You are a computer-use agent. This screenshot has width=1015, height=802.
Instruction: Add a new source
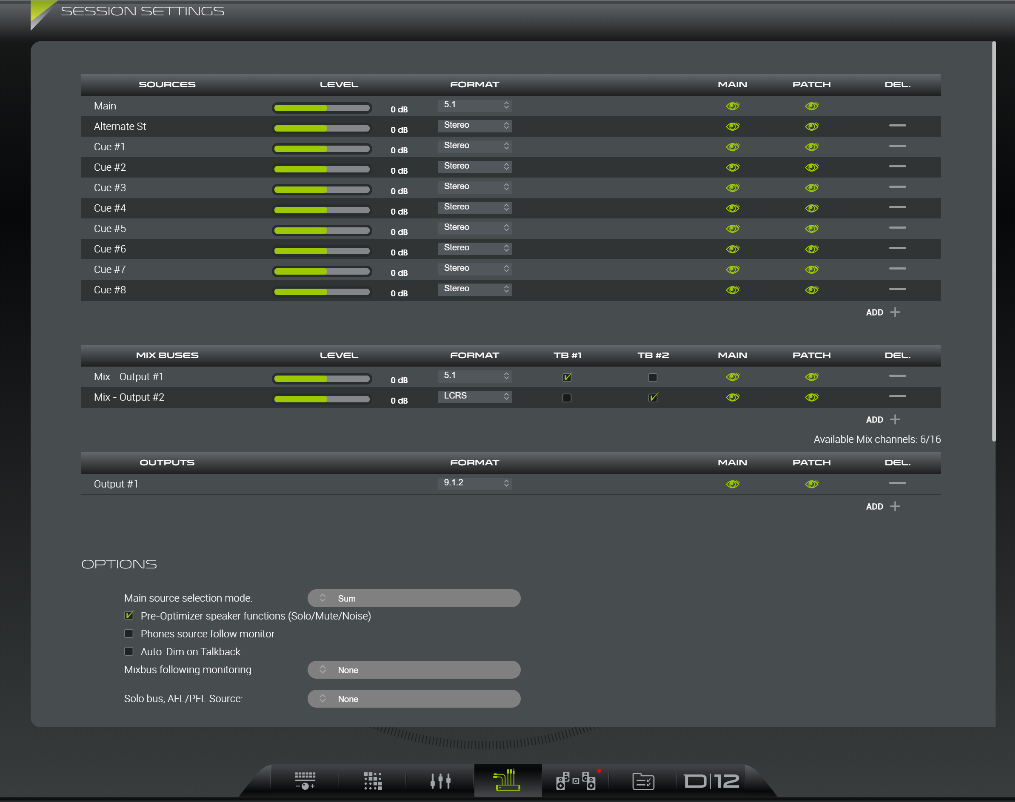tap(884, 312)
